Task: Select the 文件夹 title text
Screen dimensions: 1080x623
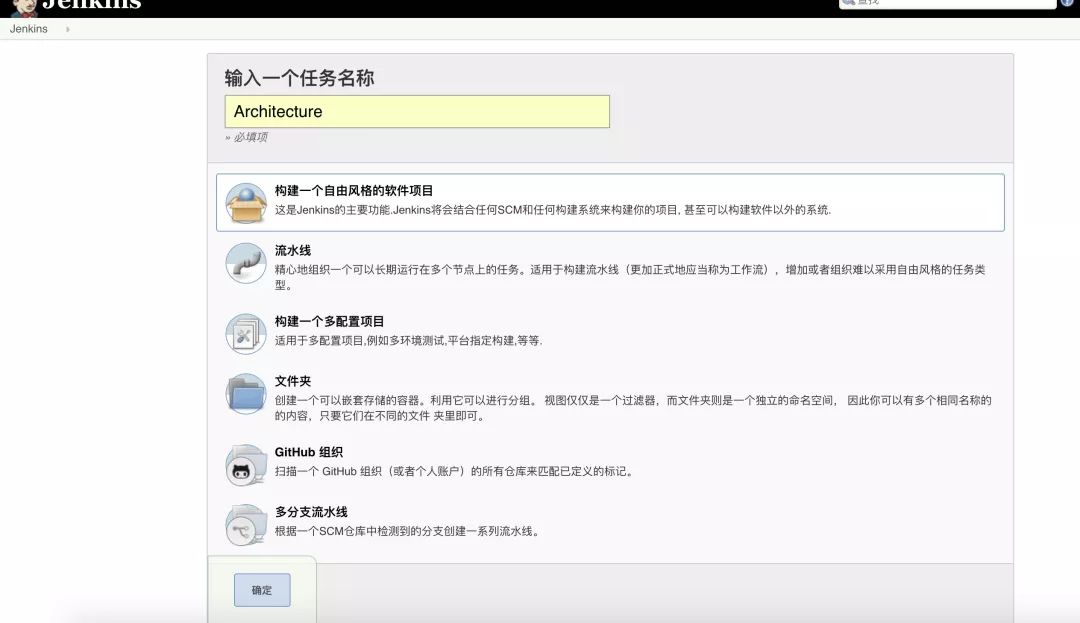Action: pos(293,381)
